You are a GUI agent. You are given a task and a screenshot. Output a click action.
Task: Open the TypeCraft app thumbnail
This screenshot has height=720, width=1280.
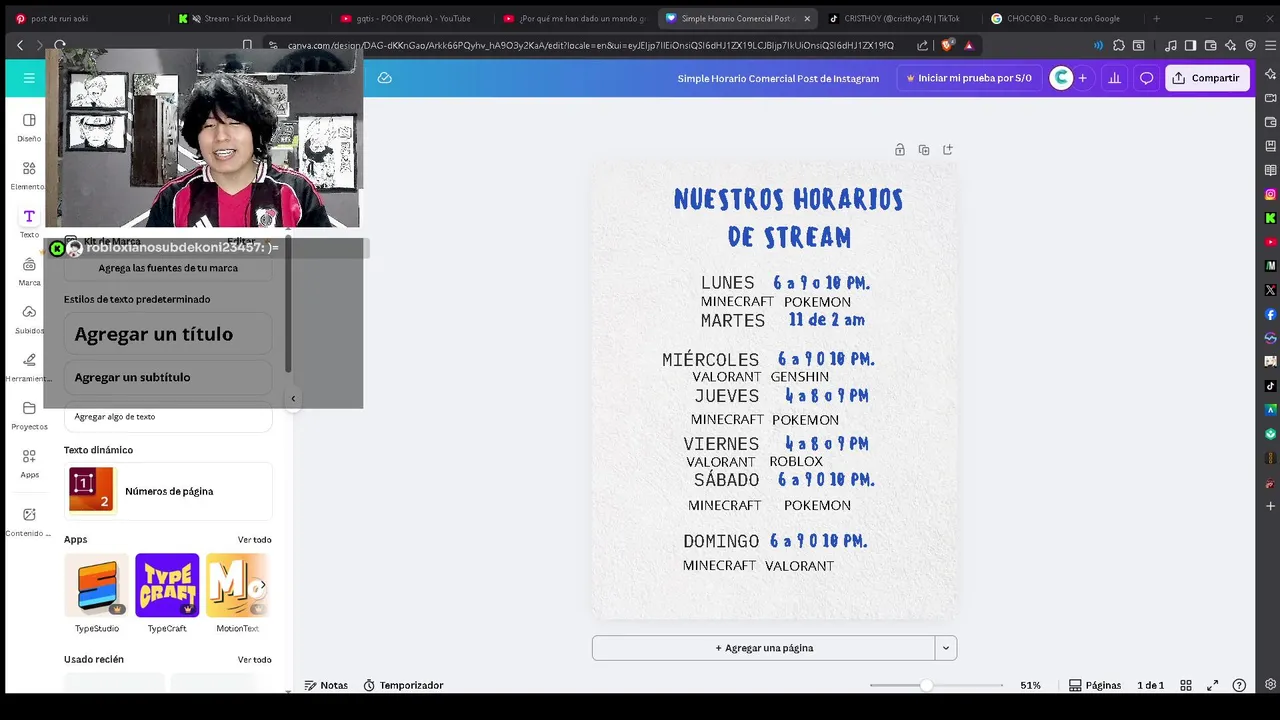(x=167, y=585)
